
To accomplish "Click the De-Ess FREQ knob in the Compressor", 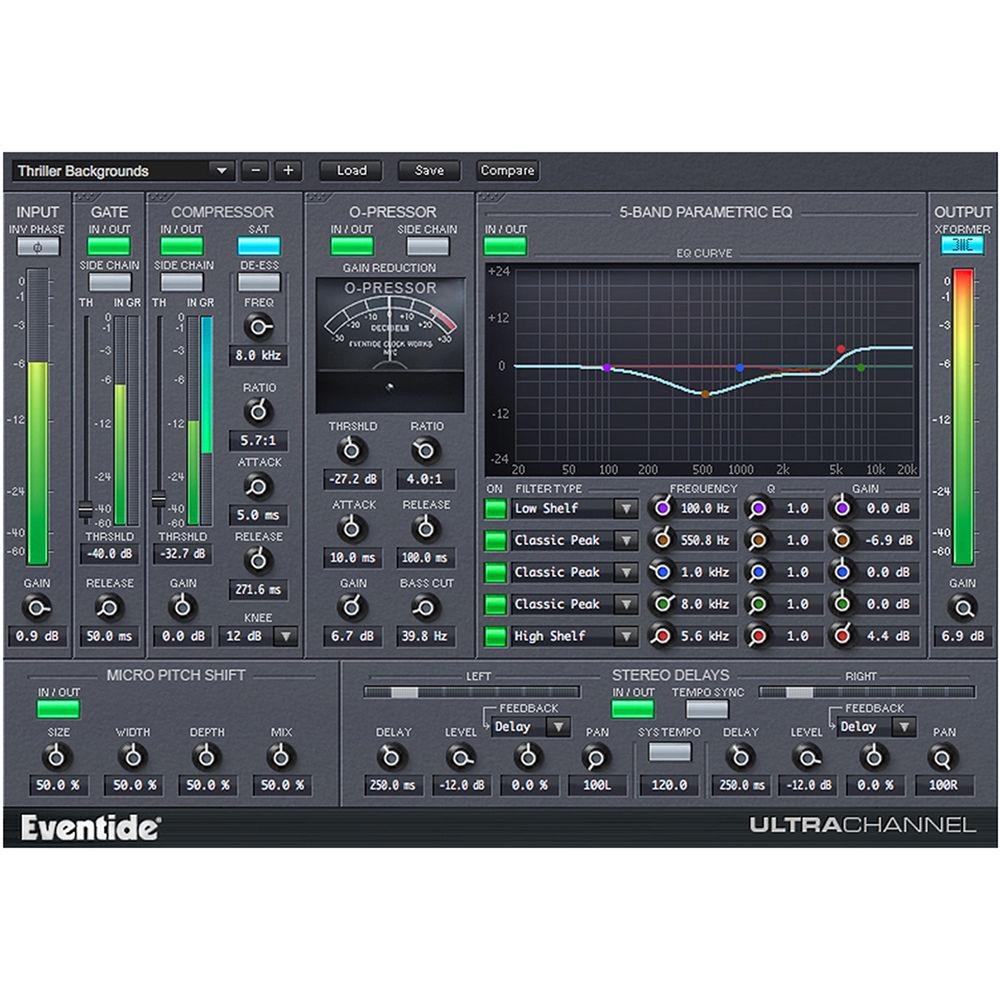I will [x=259, y=325].
